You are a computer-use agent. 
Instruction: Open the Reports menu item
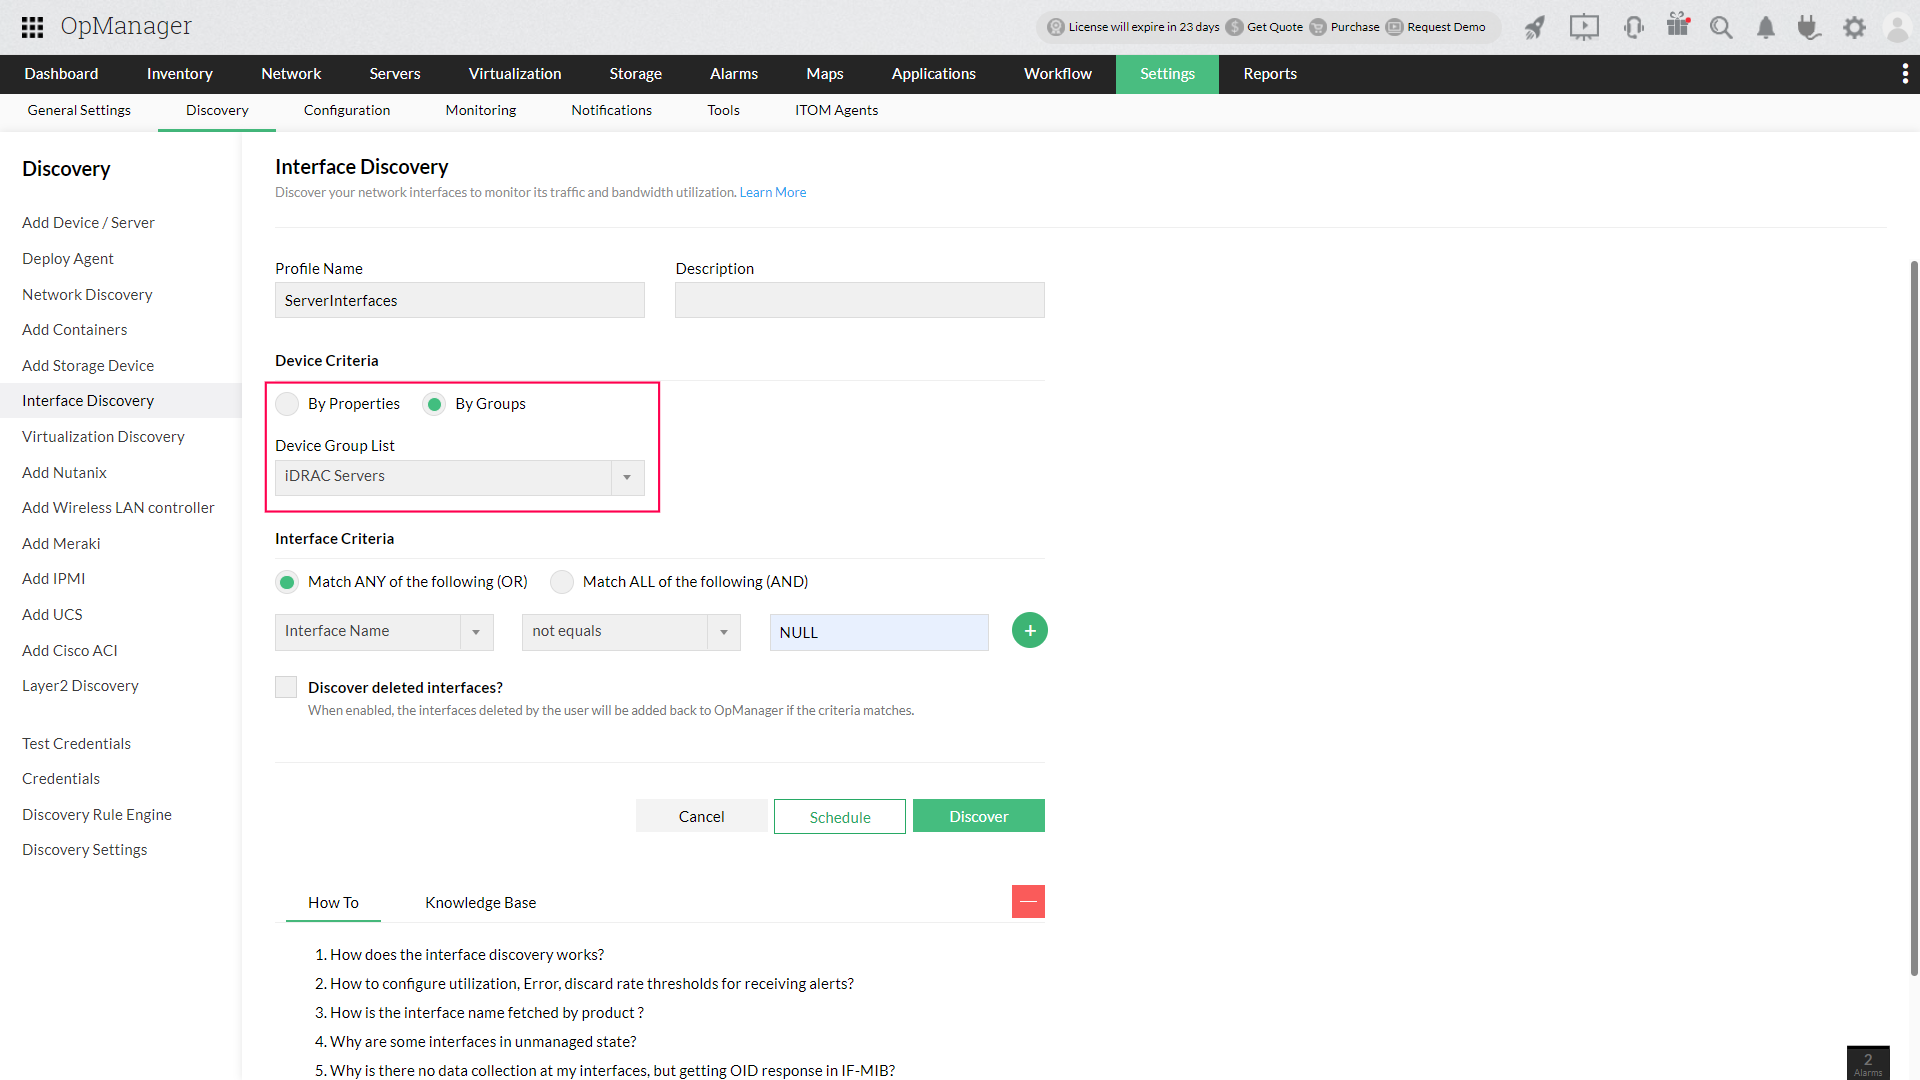[x=1269, y=74]
